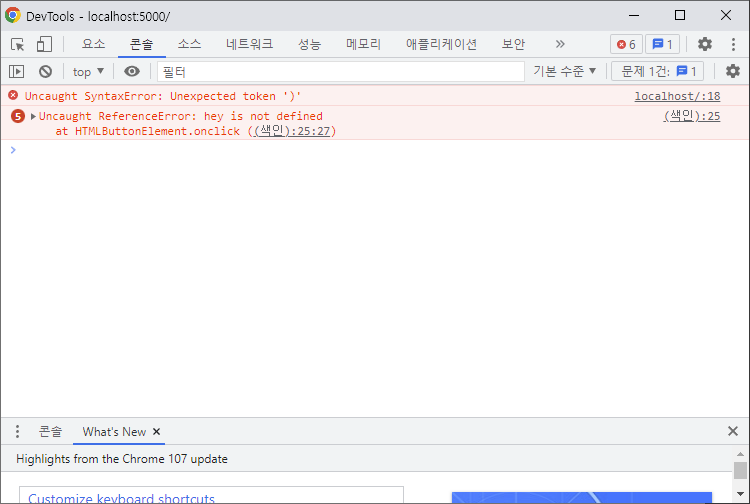Close the bottom drawer panel
Image resolution: width=750 pixels, height=504 pixels.
coord(732,431)
